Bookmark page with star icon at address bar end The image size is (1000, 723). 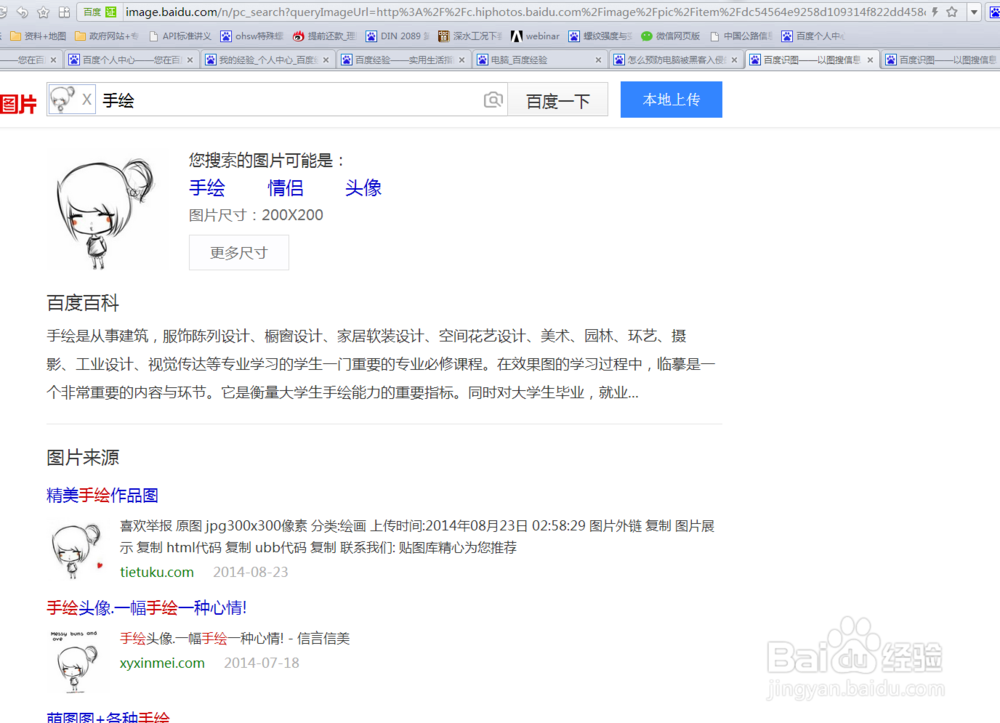coord(952,11)
